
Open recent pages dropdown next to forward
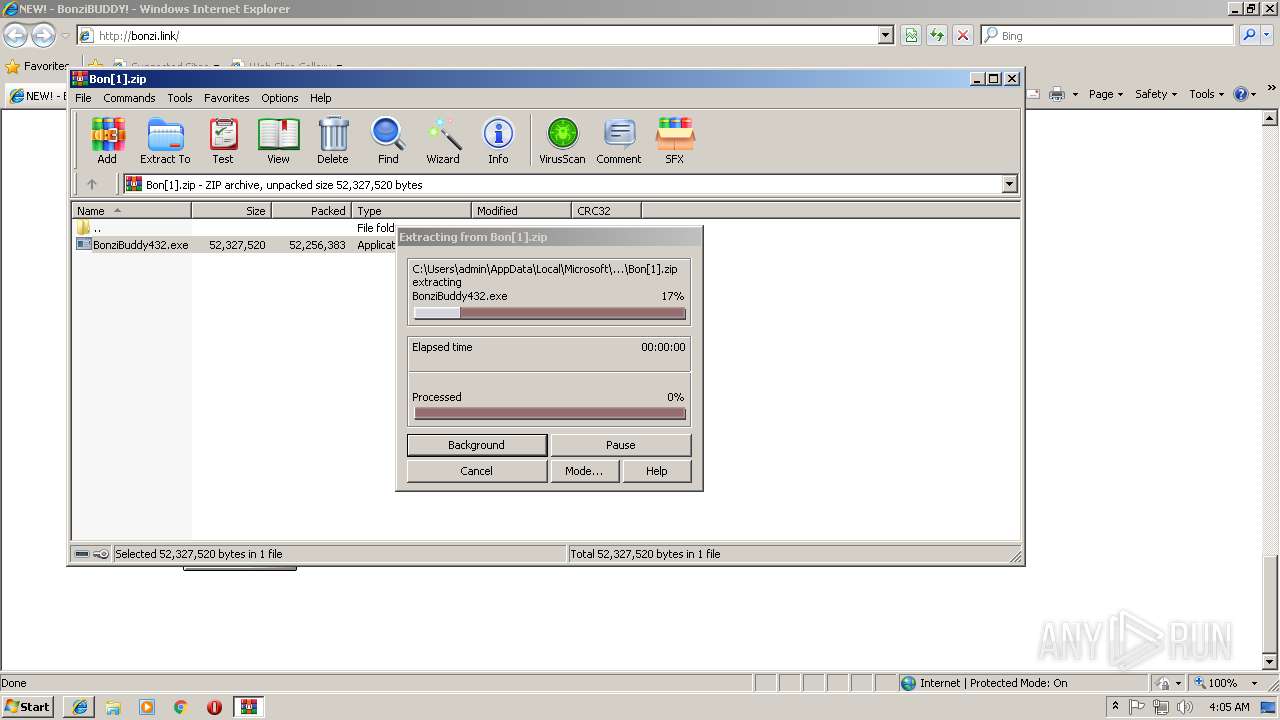click(x=65, y=36)
